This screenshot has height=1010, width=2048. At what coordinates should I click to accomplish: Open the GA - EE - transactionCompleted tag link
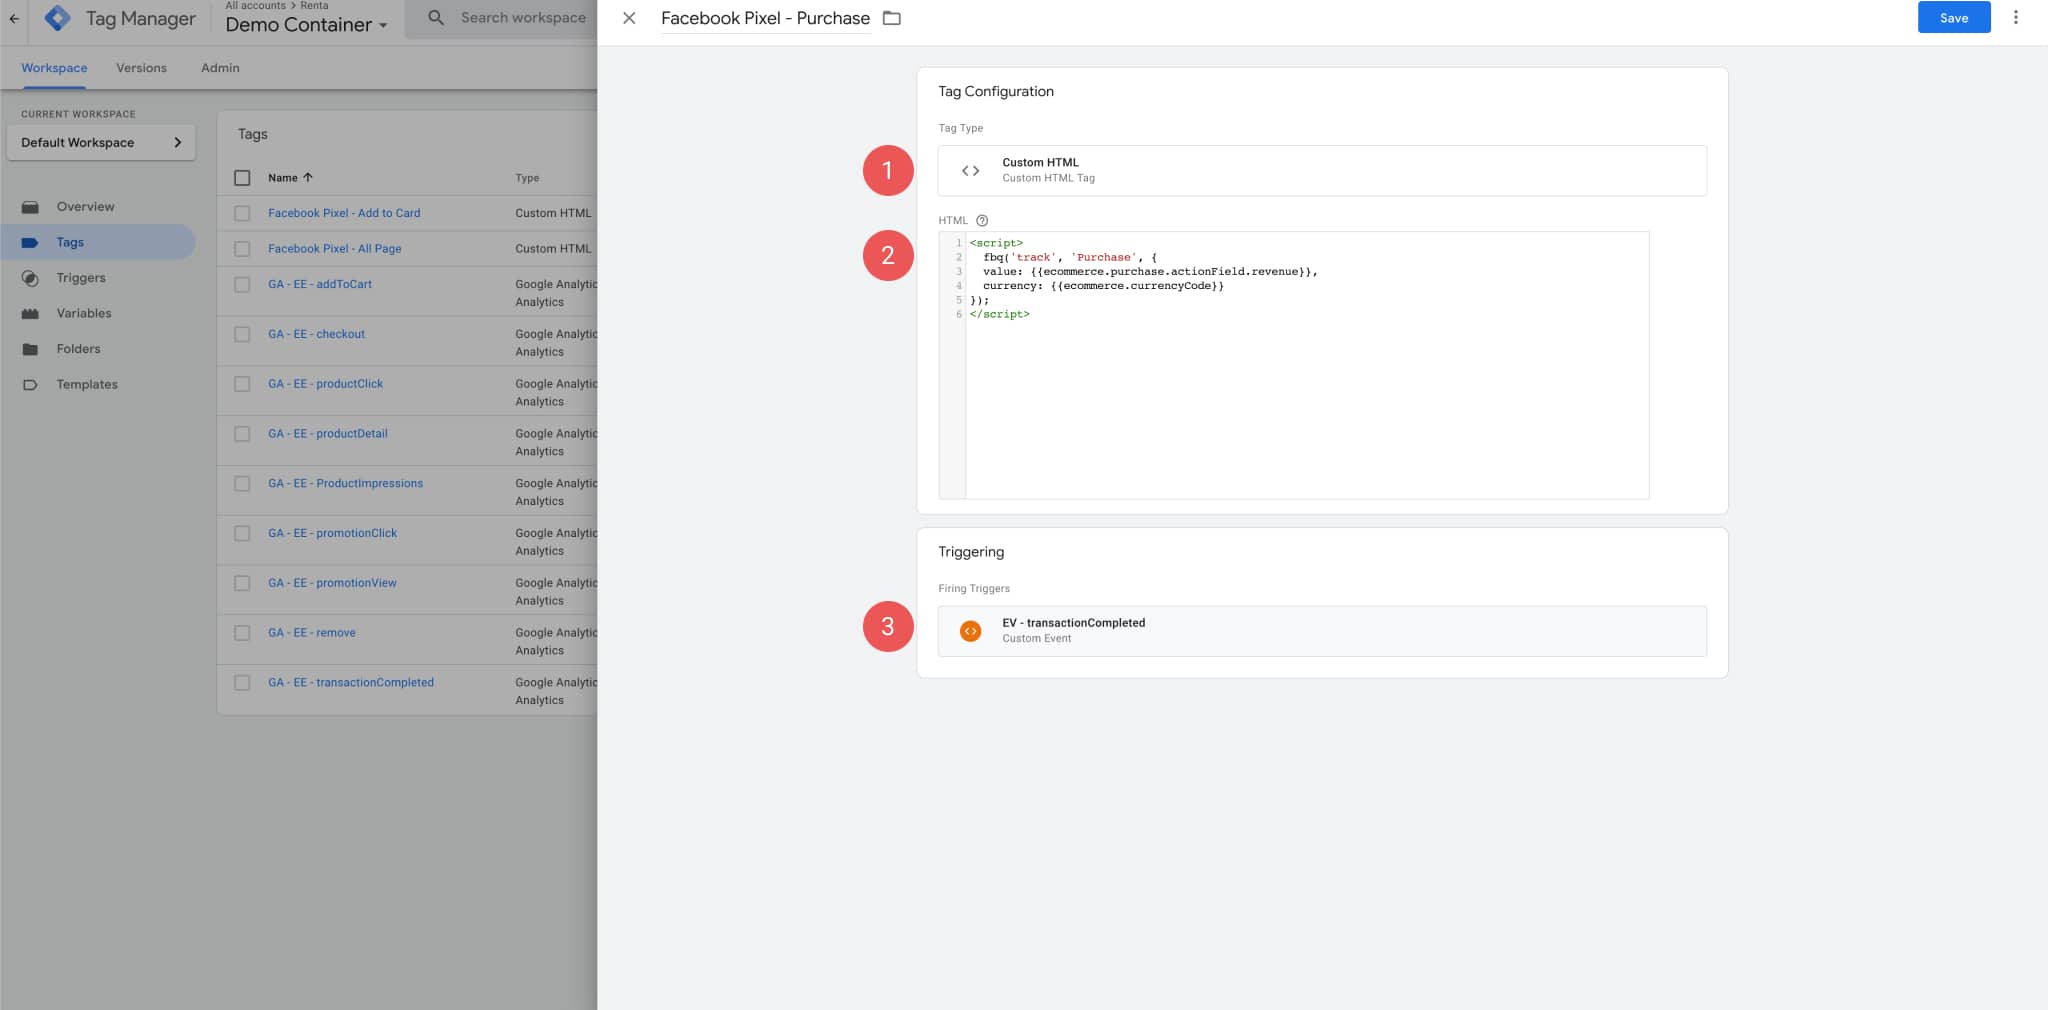point(350,683)
